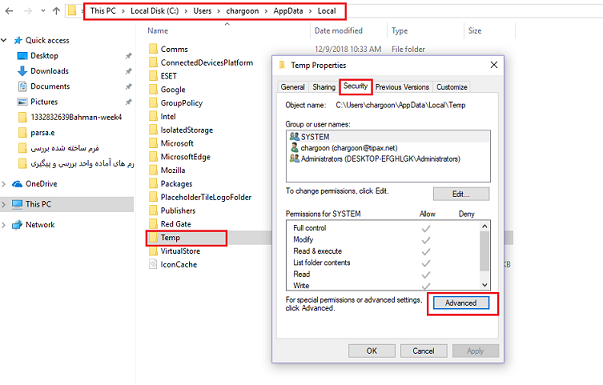Switch to the Sharing tab
The width and height of the screenshot is (603, 385).
pyautogui.click(x=324, y=87)
